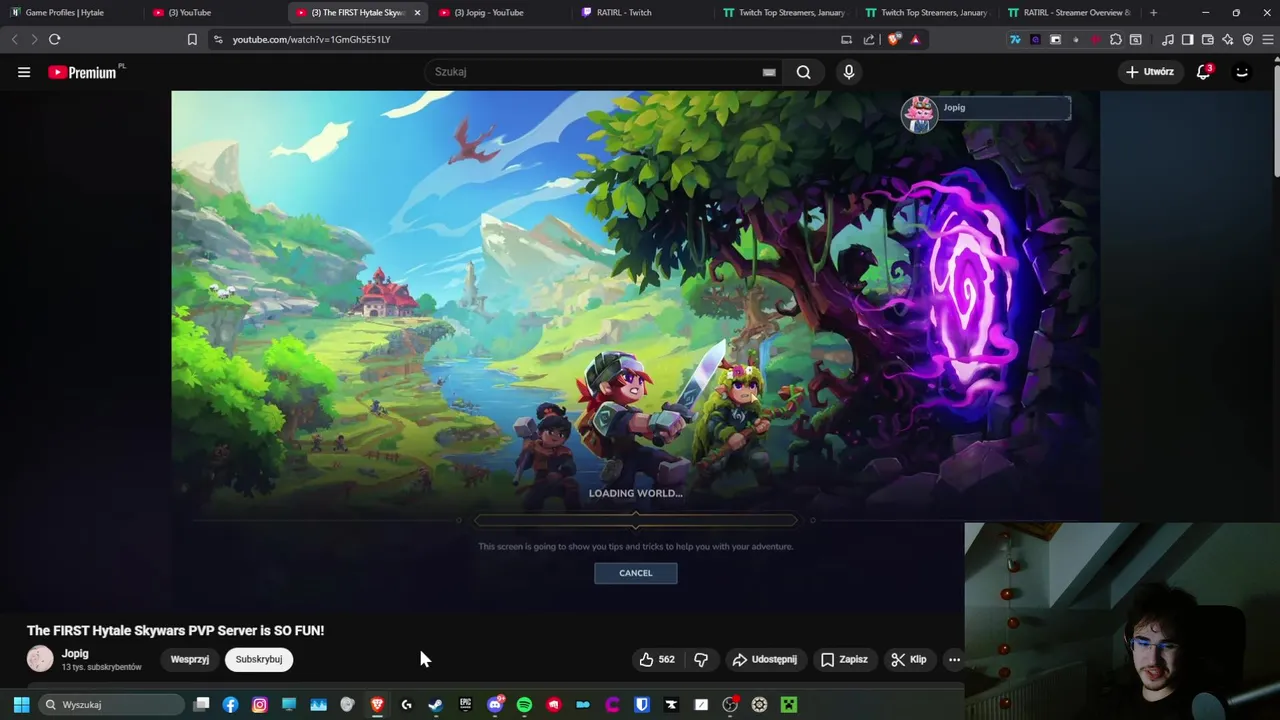This screenshot has height=720, width=1280.
Task: Click the Wyszukaj taskbar search box
Action: tap(112, 704)
